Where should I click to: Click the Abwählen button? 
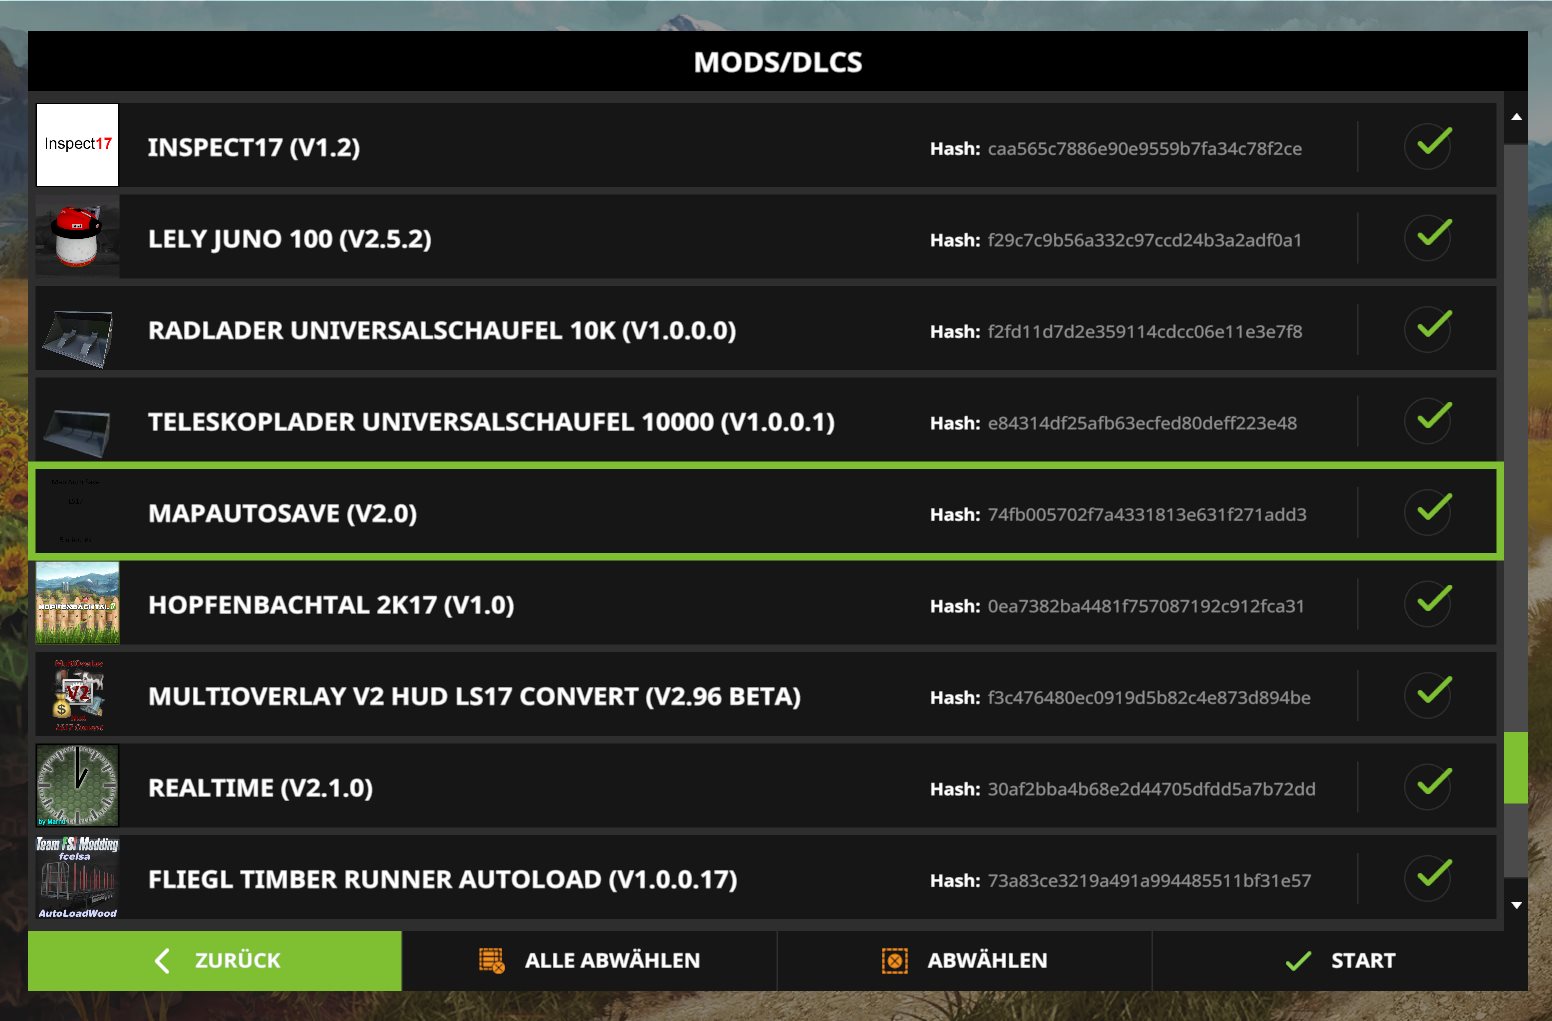click(965, 961)
